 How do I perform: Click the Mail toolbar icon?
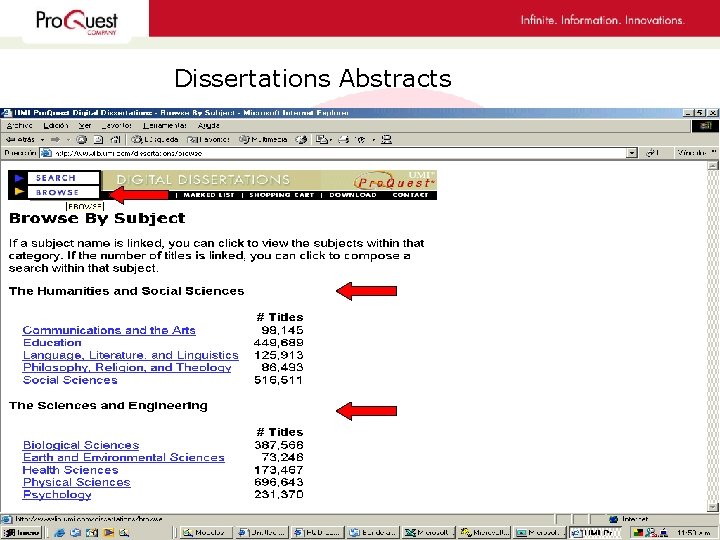click(321, 140)
